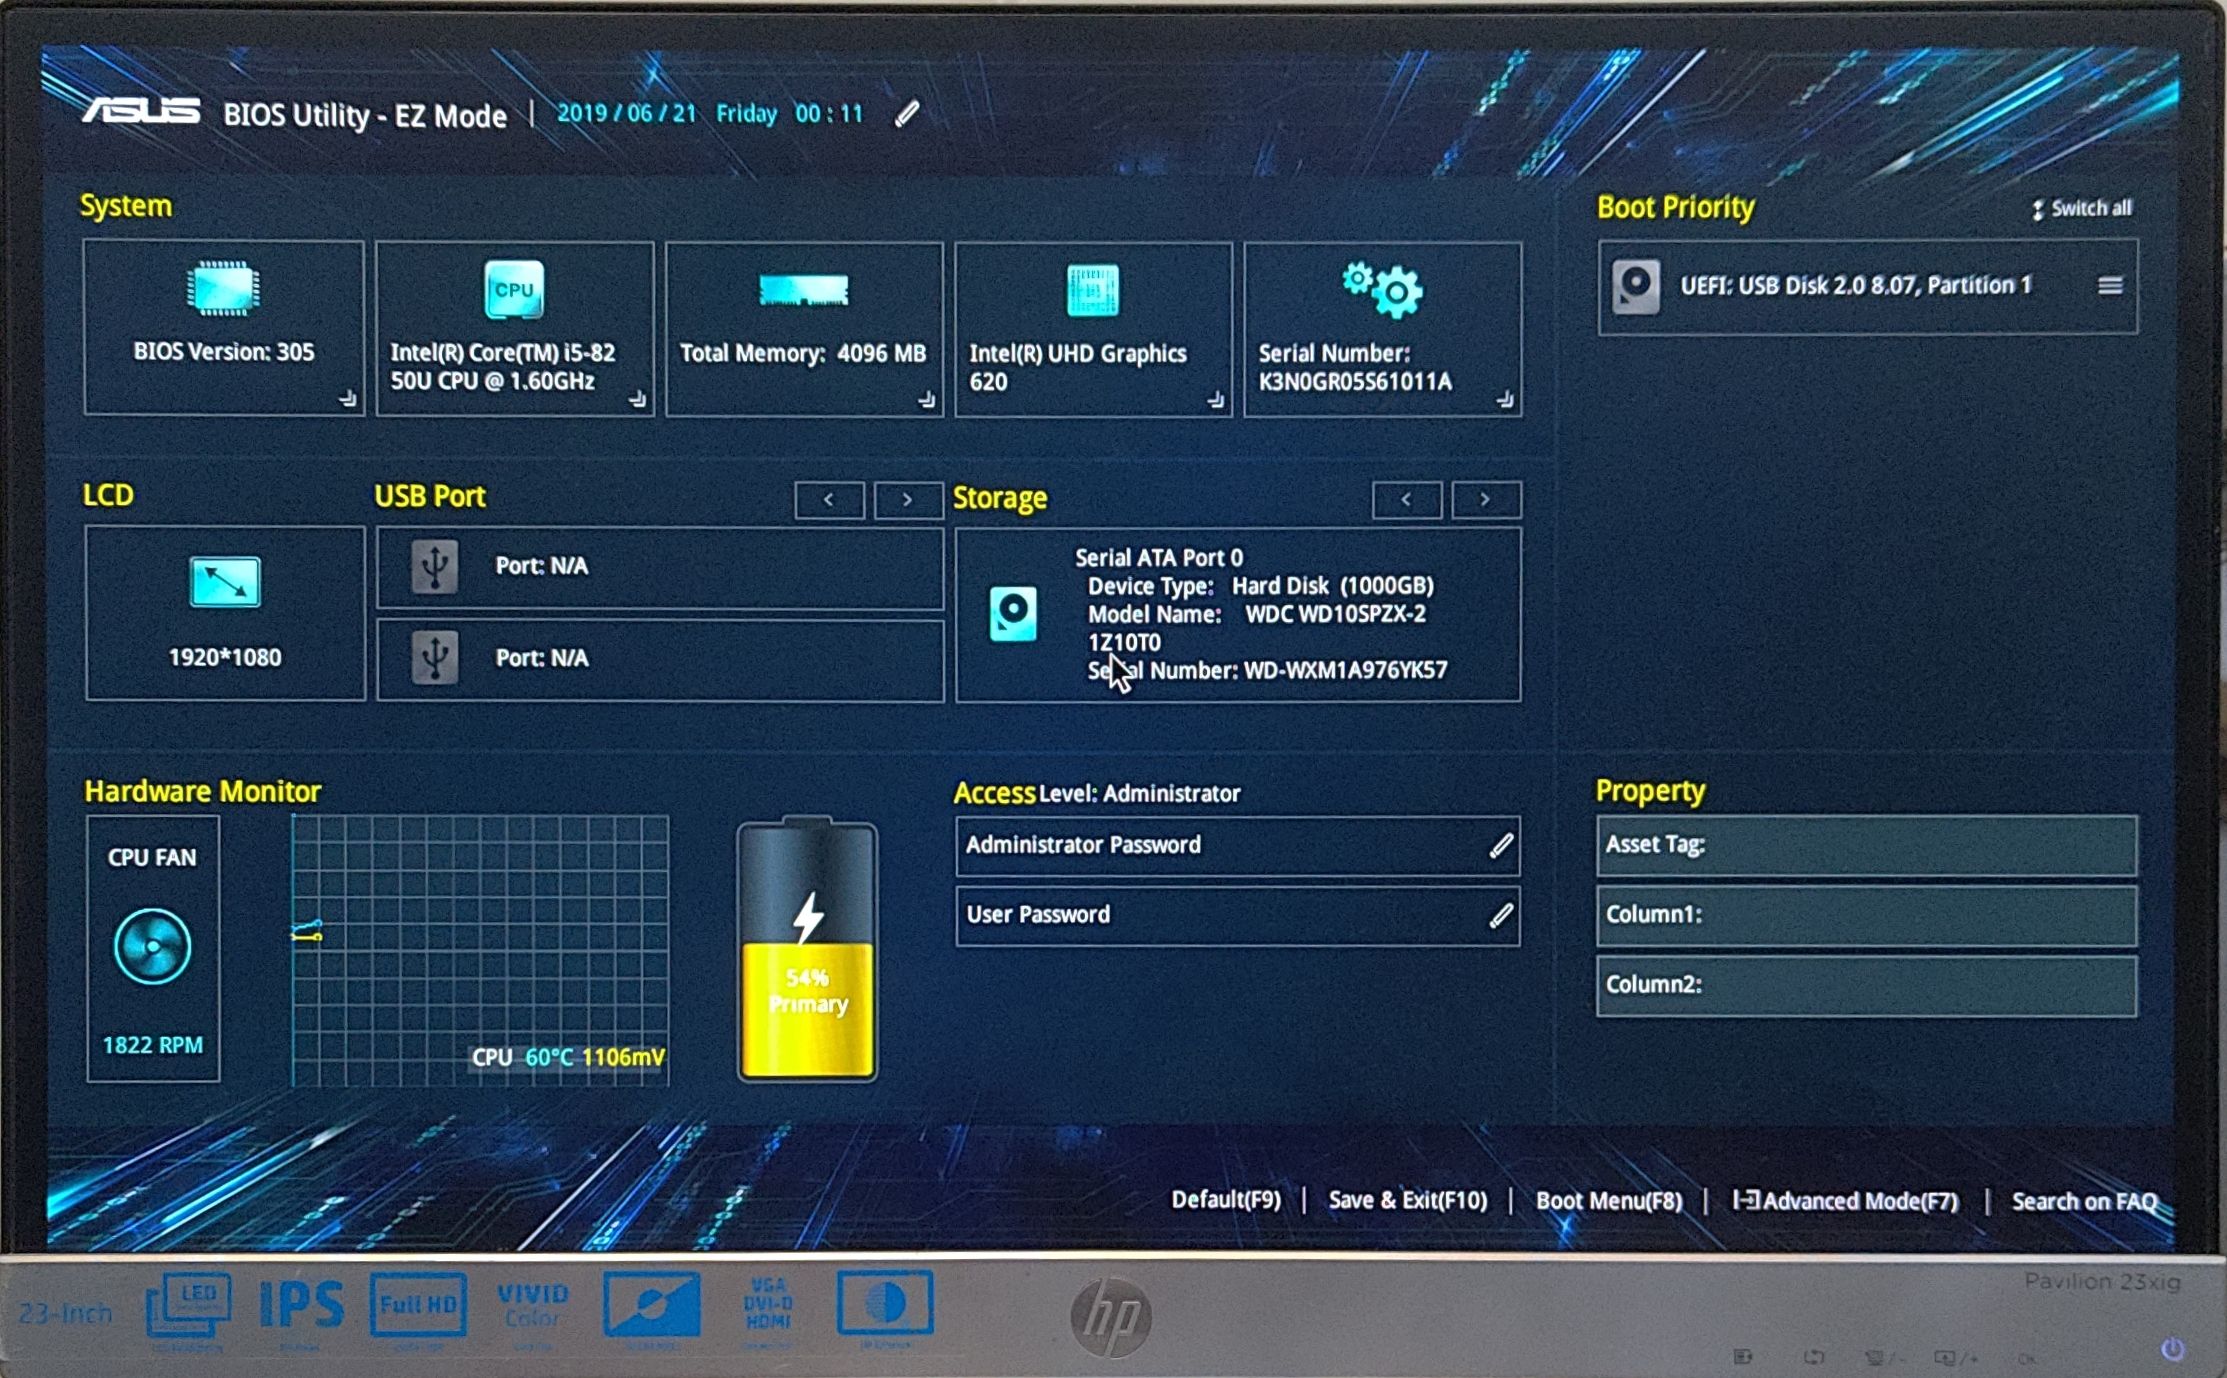Click the Serial ATA Port 0 text

click(x=1159, y=558)
